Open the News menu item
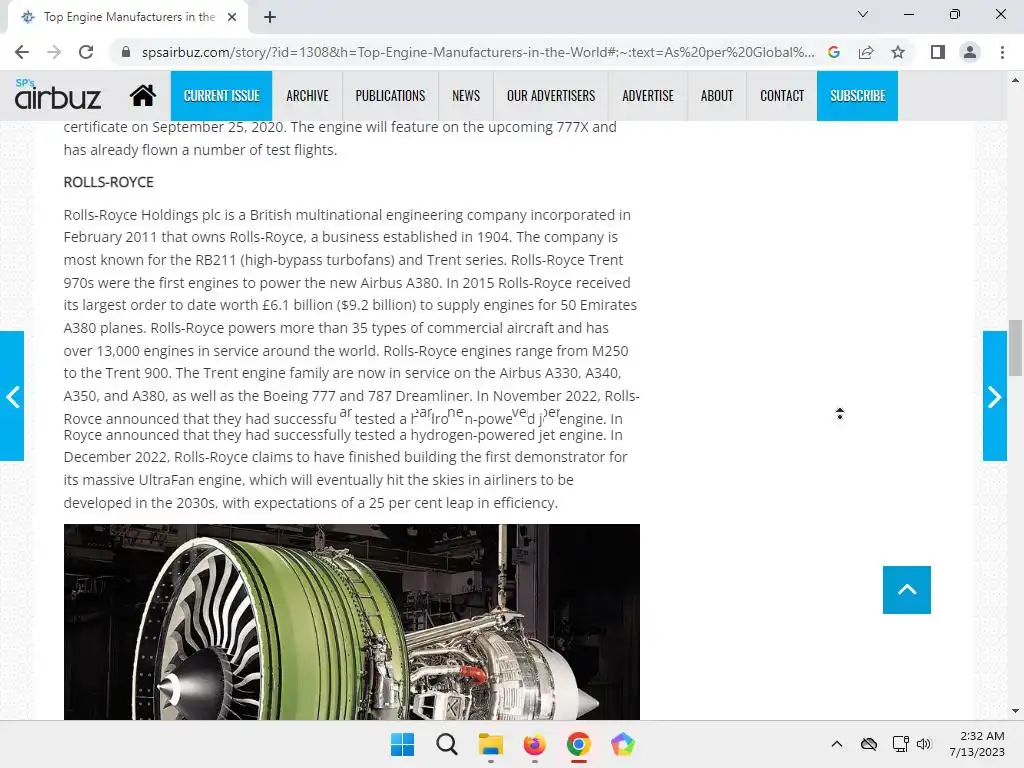Image resolution: width=1024 pixels, height=768 pixels. 466,95
